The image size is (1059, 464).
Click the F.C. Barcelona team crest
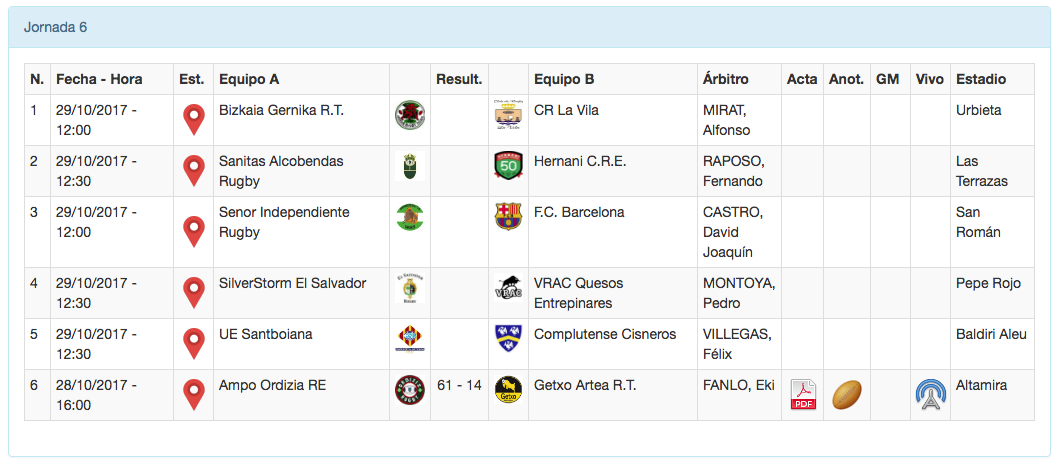[x=509, y=216]
